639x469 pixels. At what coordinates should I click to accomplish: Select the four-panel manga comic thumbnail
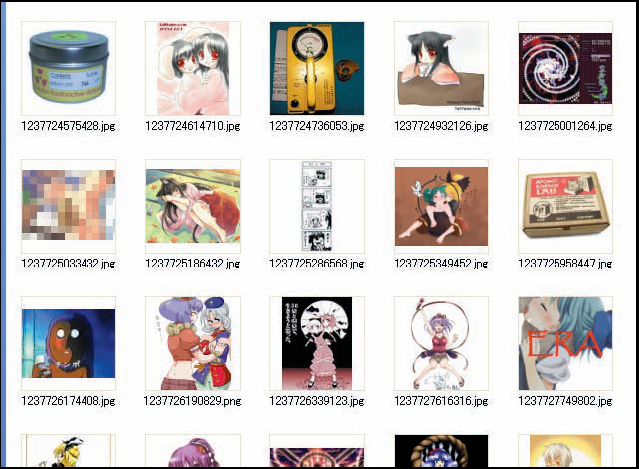317,206
